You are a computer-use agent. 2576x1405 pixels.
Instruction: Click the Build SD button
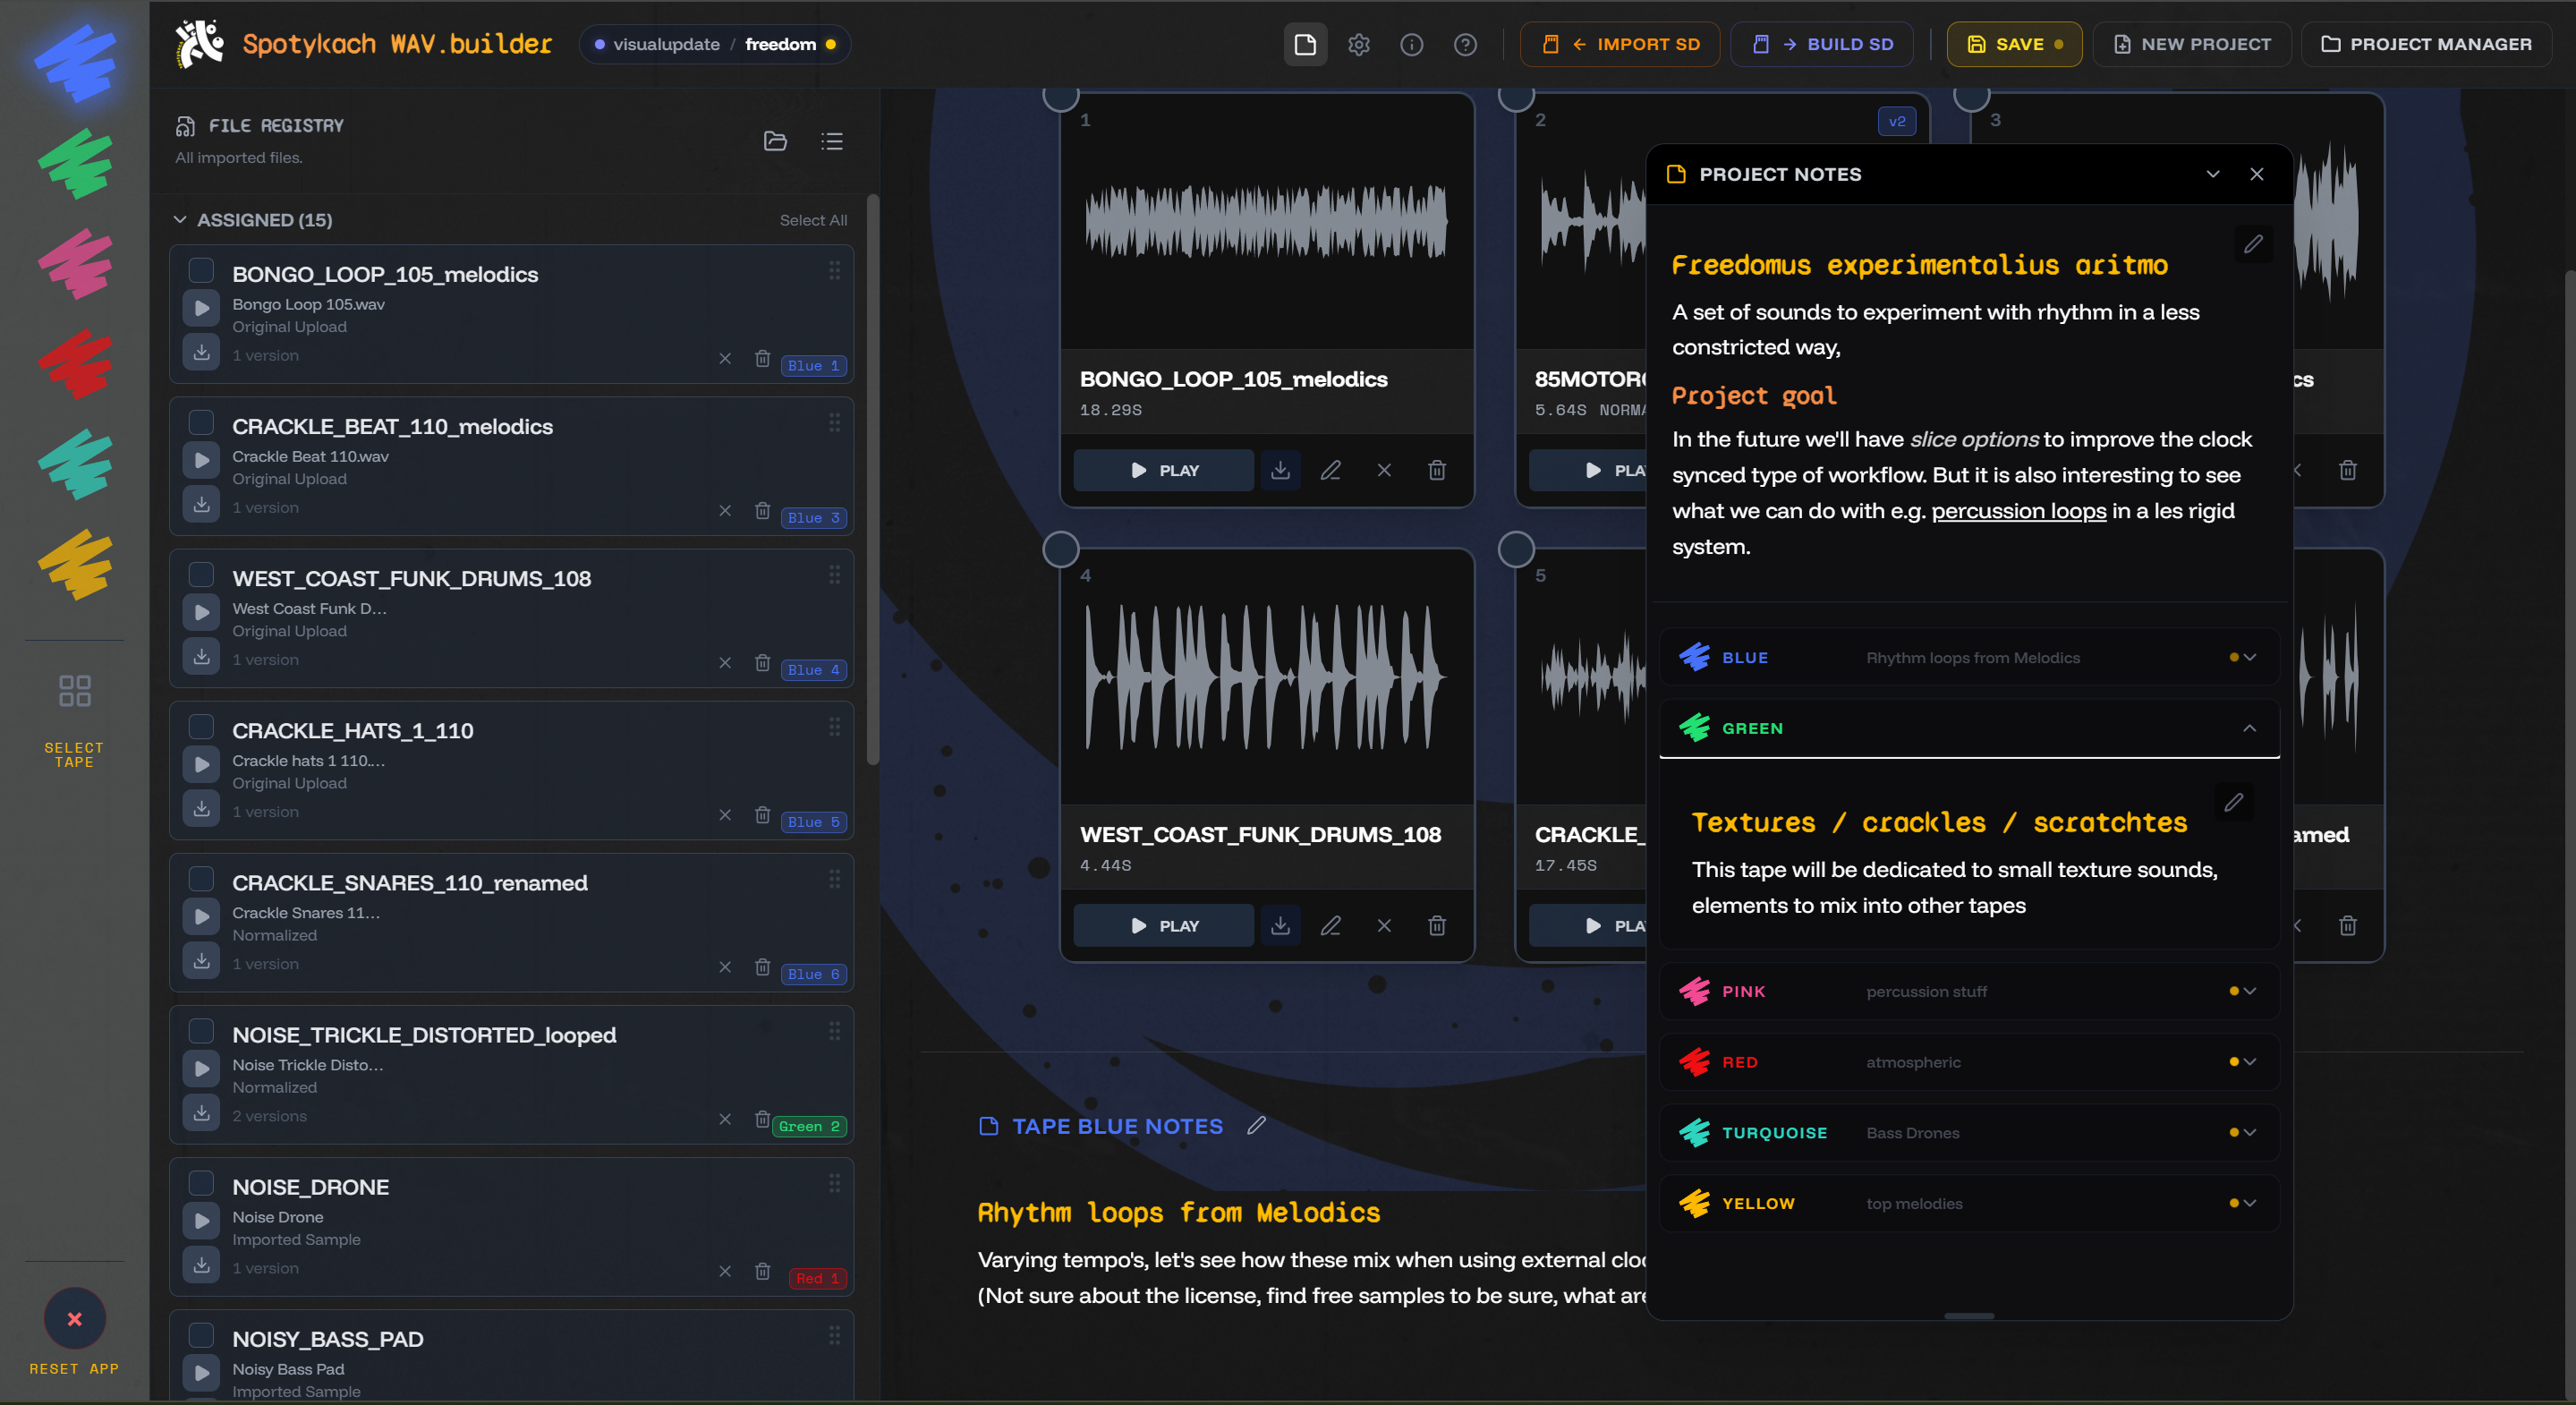point(1822,44)
